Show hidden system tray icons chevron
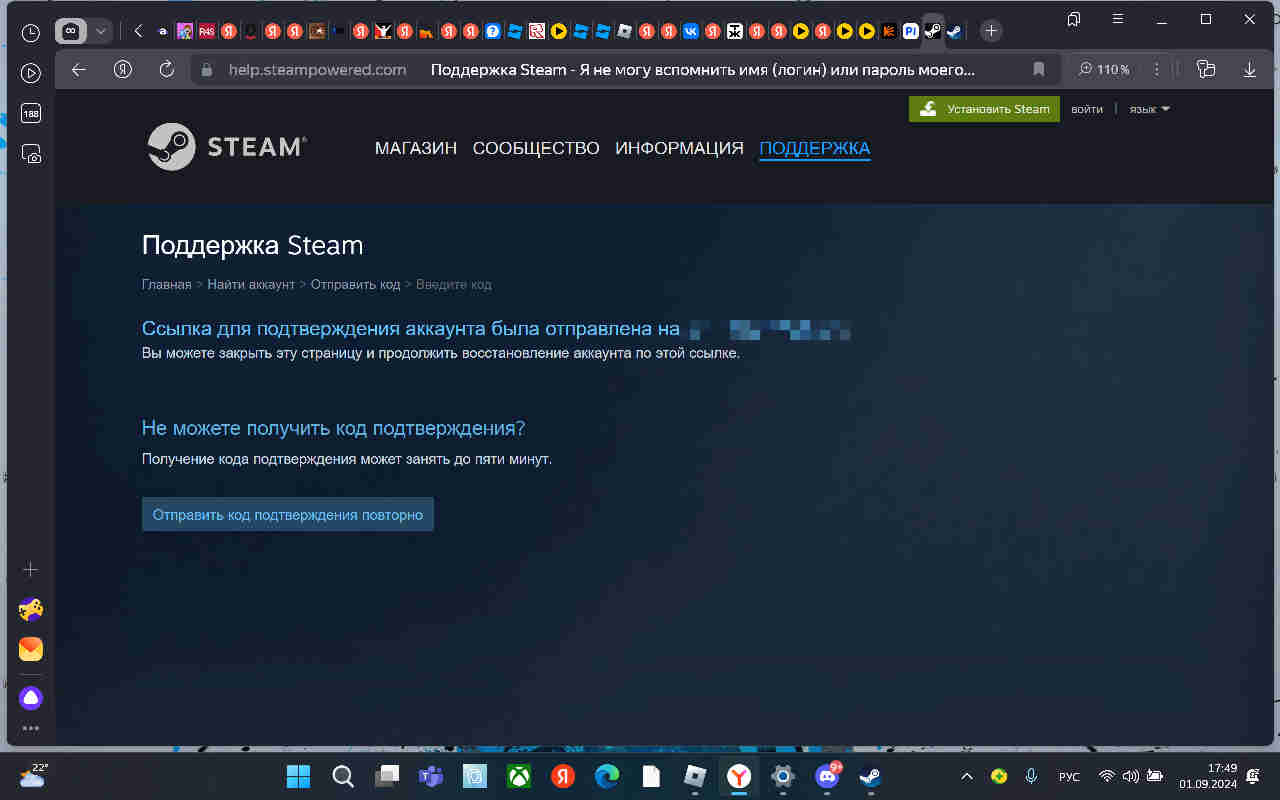Screen dimensions: 1280x800 [x=967, y=776]
